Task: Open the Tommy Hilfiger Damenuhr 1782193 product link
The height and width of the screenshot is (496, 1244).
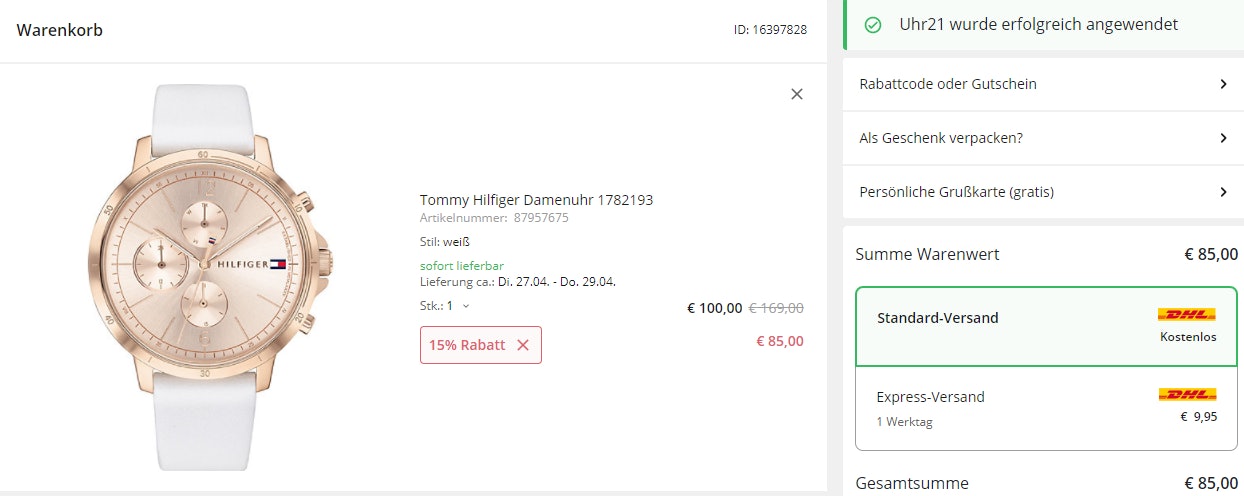Action: (x=536, y=200)
